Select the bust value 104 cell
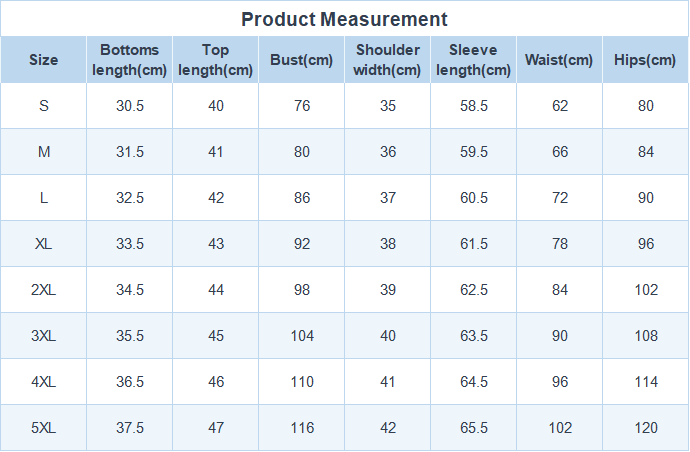This screenshot has width=690, height=452. [301, 336]
